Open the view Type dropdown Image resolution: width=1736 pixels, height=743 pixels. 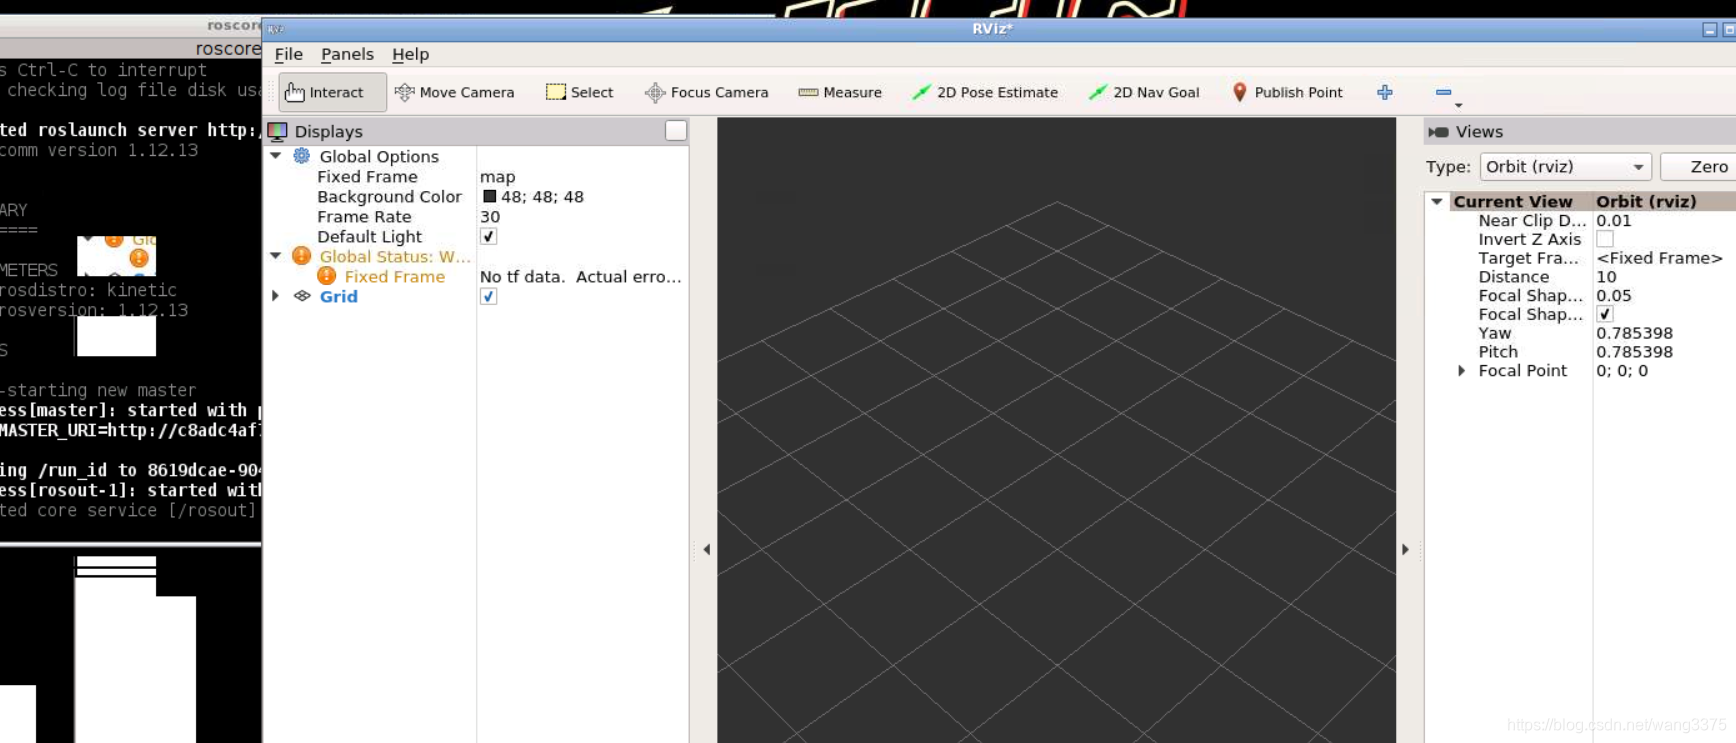point(1565,167)
